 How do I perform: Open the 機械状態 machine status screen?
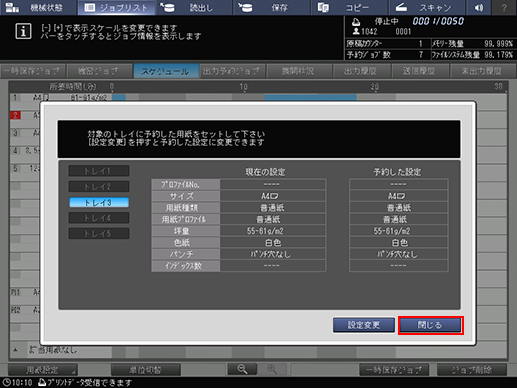38,7
